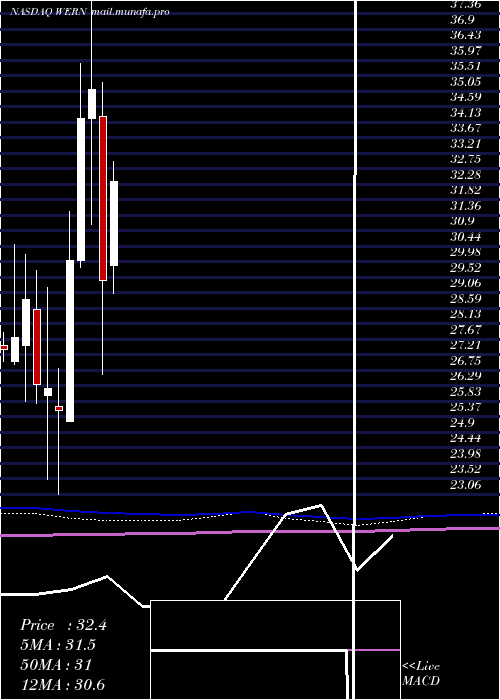Image resolution: width=500 pixels, height=700 pixels.
Task: Click the price axis label 29.52
Action: click(466, 267)
